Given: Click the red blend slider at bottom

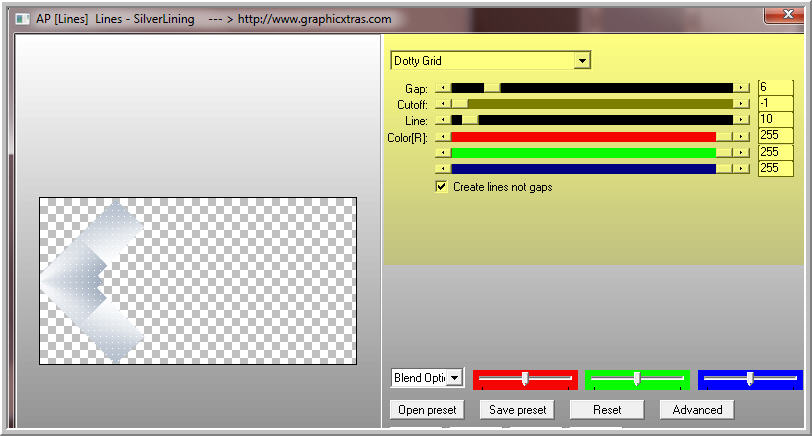Looking at the screenshot, I should 525,380.
